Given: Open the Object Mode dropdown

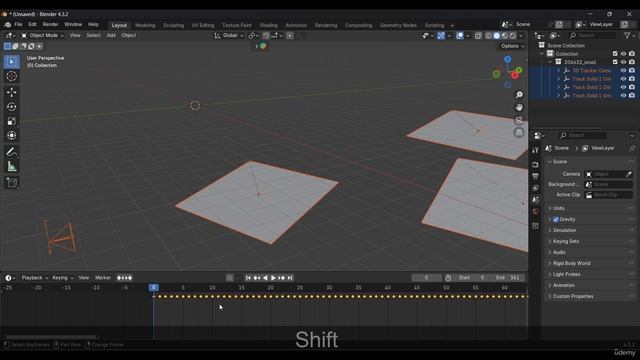Looking at the screenshot, I should click(42, 36).
